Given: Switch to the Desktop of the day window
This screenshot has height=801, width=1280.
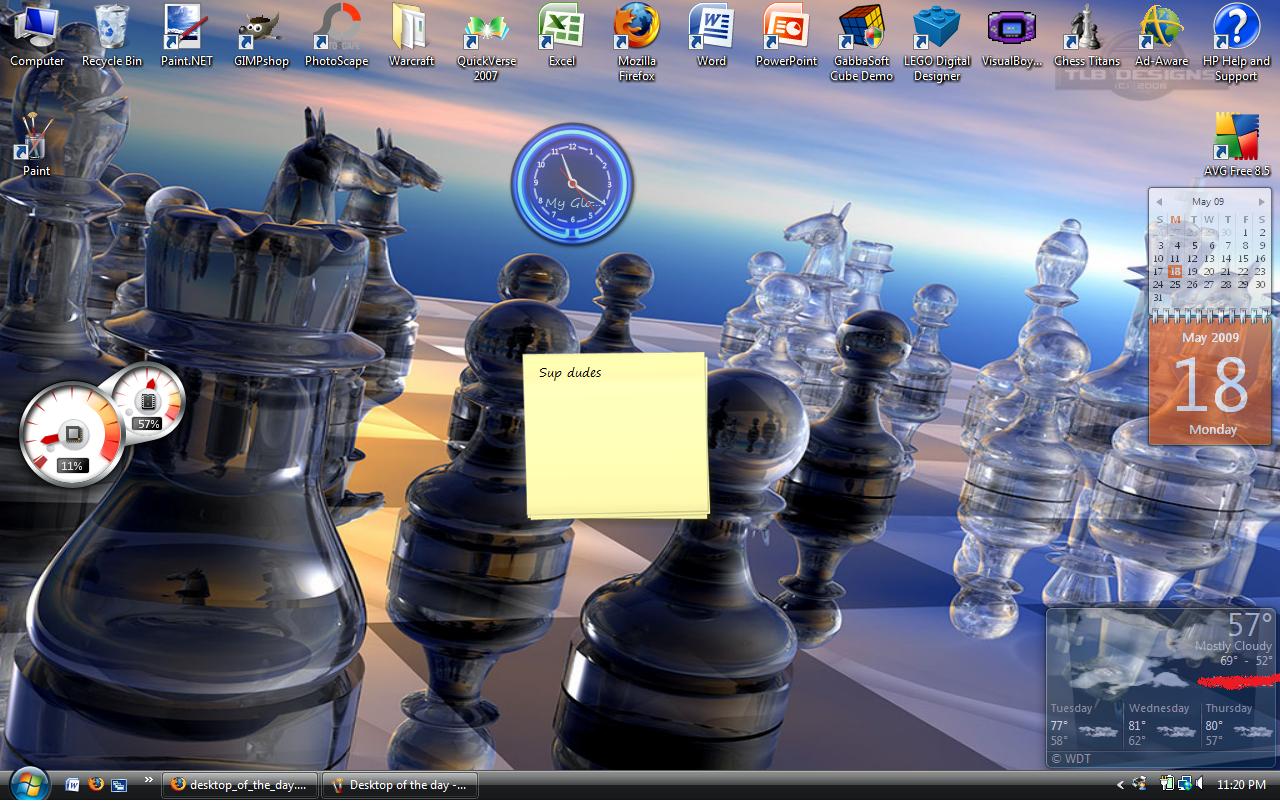Looking at the screenshot, I should pos(400,785).
